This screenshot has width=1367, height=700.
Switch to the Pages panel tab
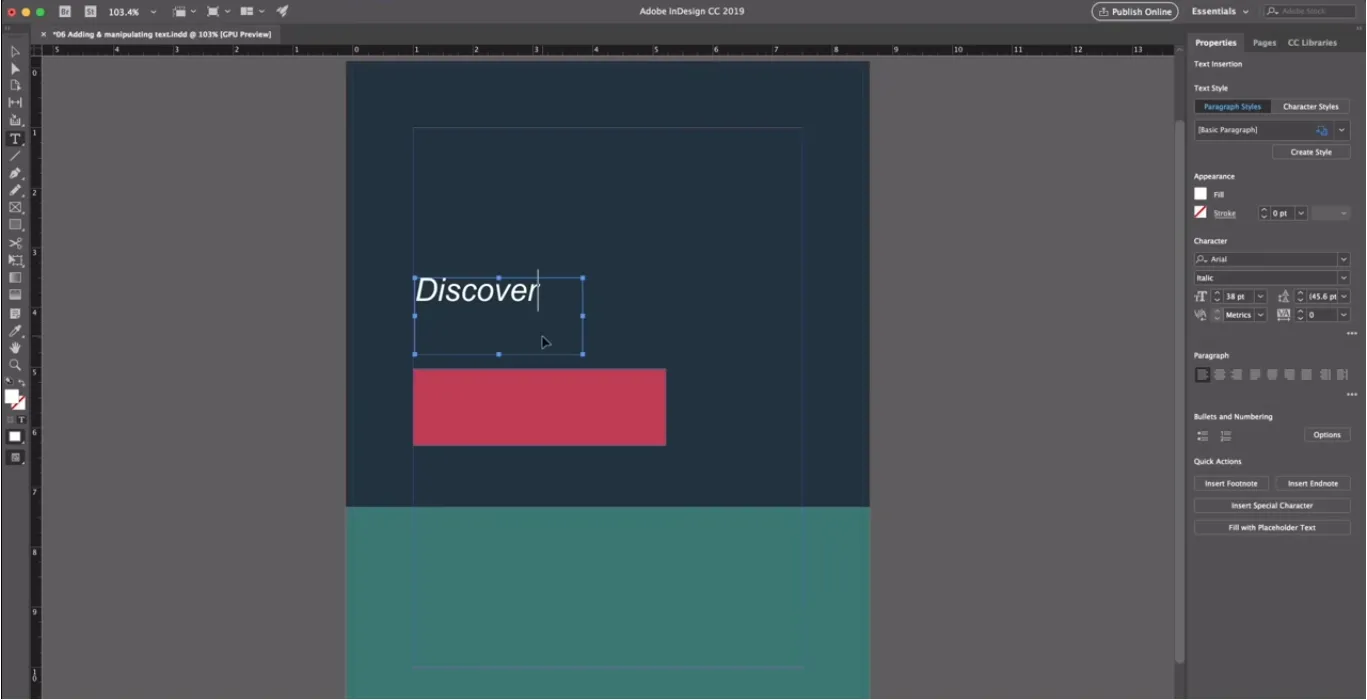point(1264,43)
